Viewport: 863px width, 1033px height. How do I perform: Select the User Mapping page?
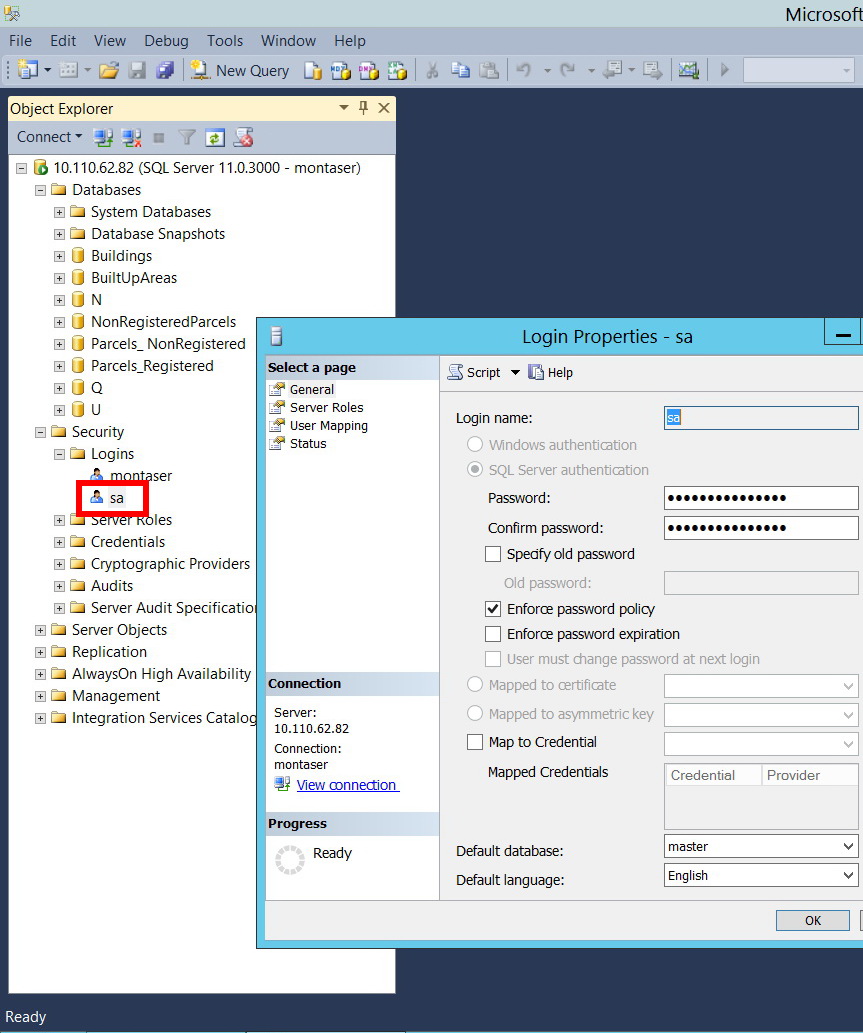coord(329,426)
